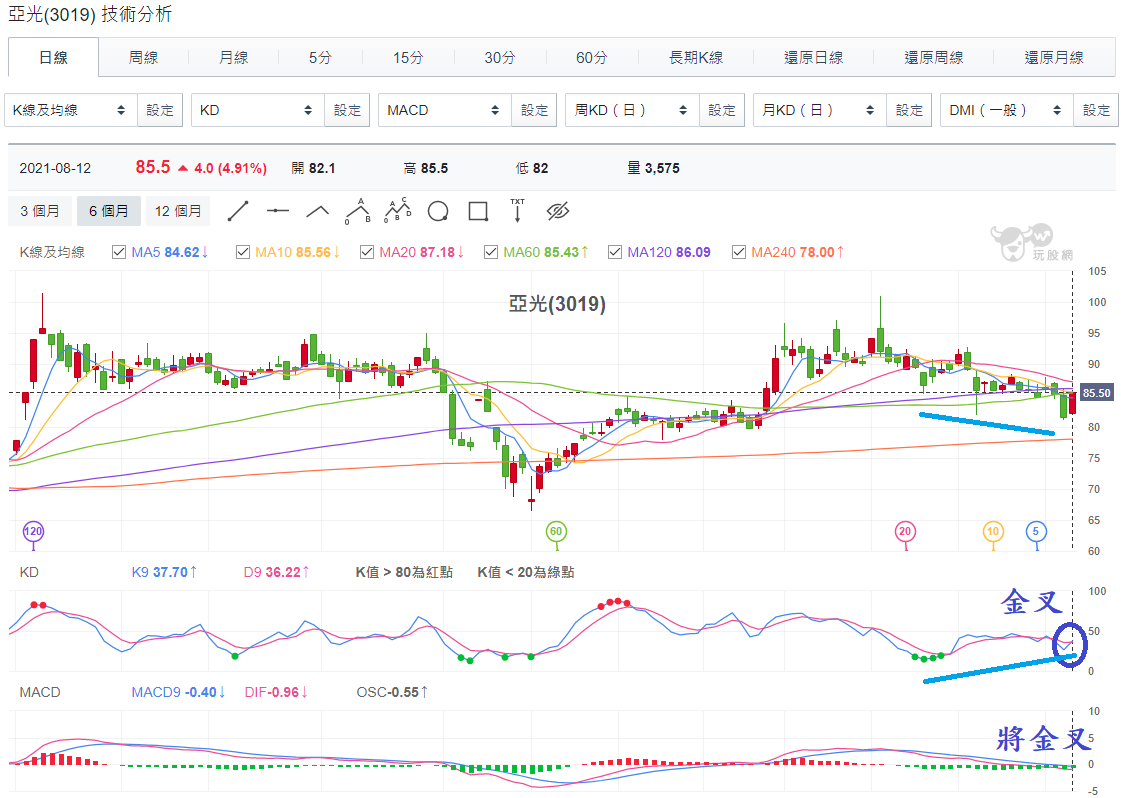1130x798 pixels.
Task: Click the MA20 marker on the chart timeline
Action: (x=904, y=532)
